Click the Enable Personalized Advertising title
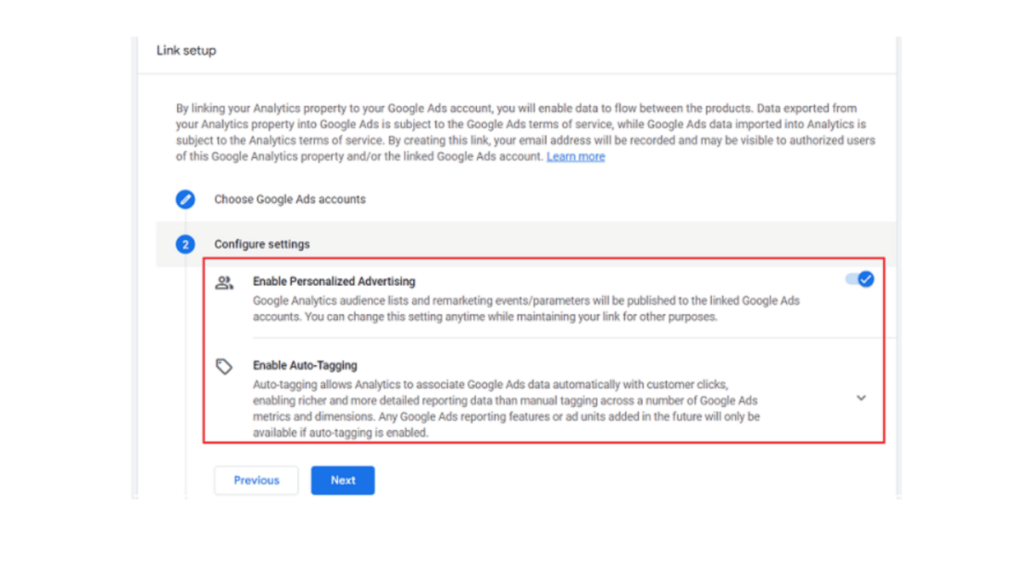Image resolution: width=1024 pixels, height=576 pixels. [x=334, y=281]
